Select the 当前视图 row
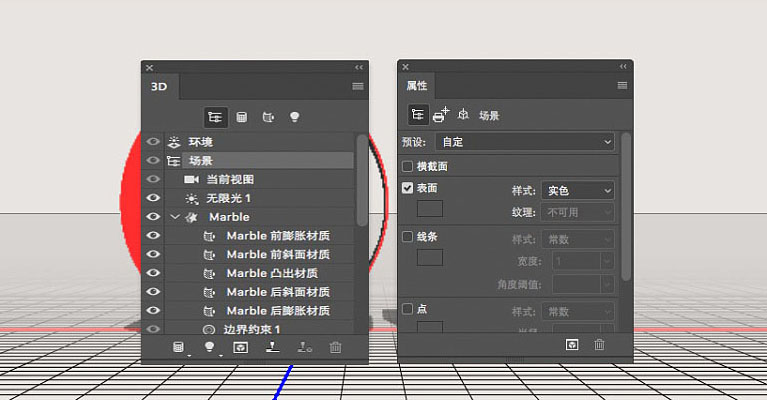Viewport: 767px width, 400px height. coord(259,179)
